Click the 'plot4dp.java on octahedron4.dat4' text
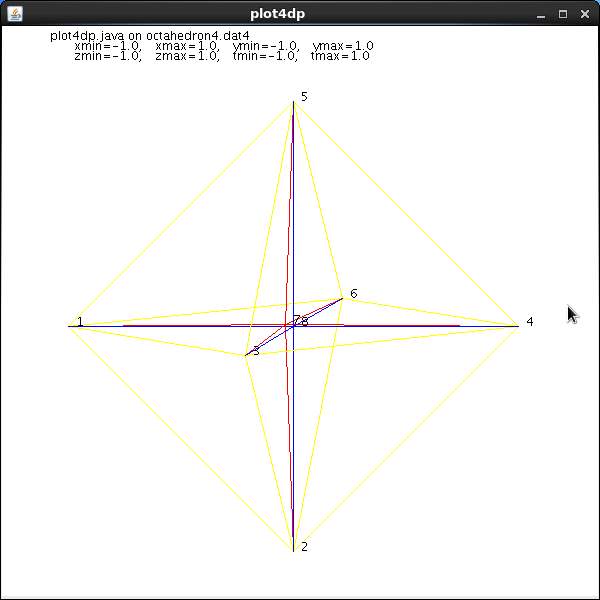Image resolution: width=600 pixels, height=600 pixels. click(150, 36)
